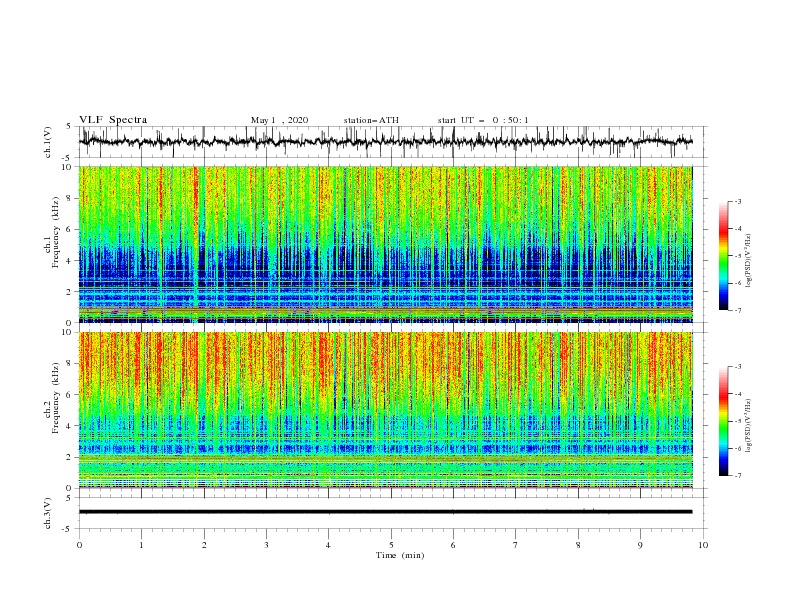Click the "VLF Spectra" title text
The height and width of the screenshot is (612, 792).
pyautogui.click(x=113, y=120)
